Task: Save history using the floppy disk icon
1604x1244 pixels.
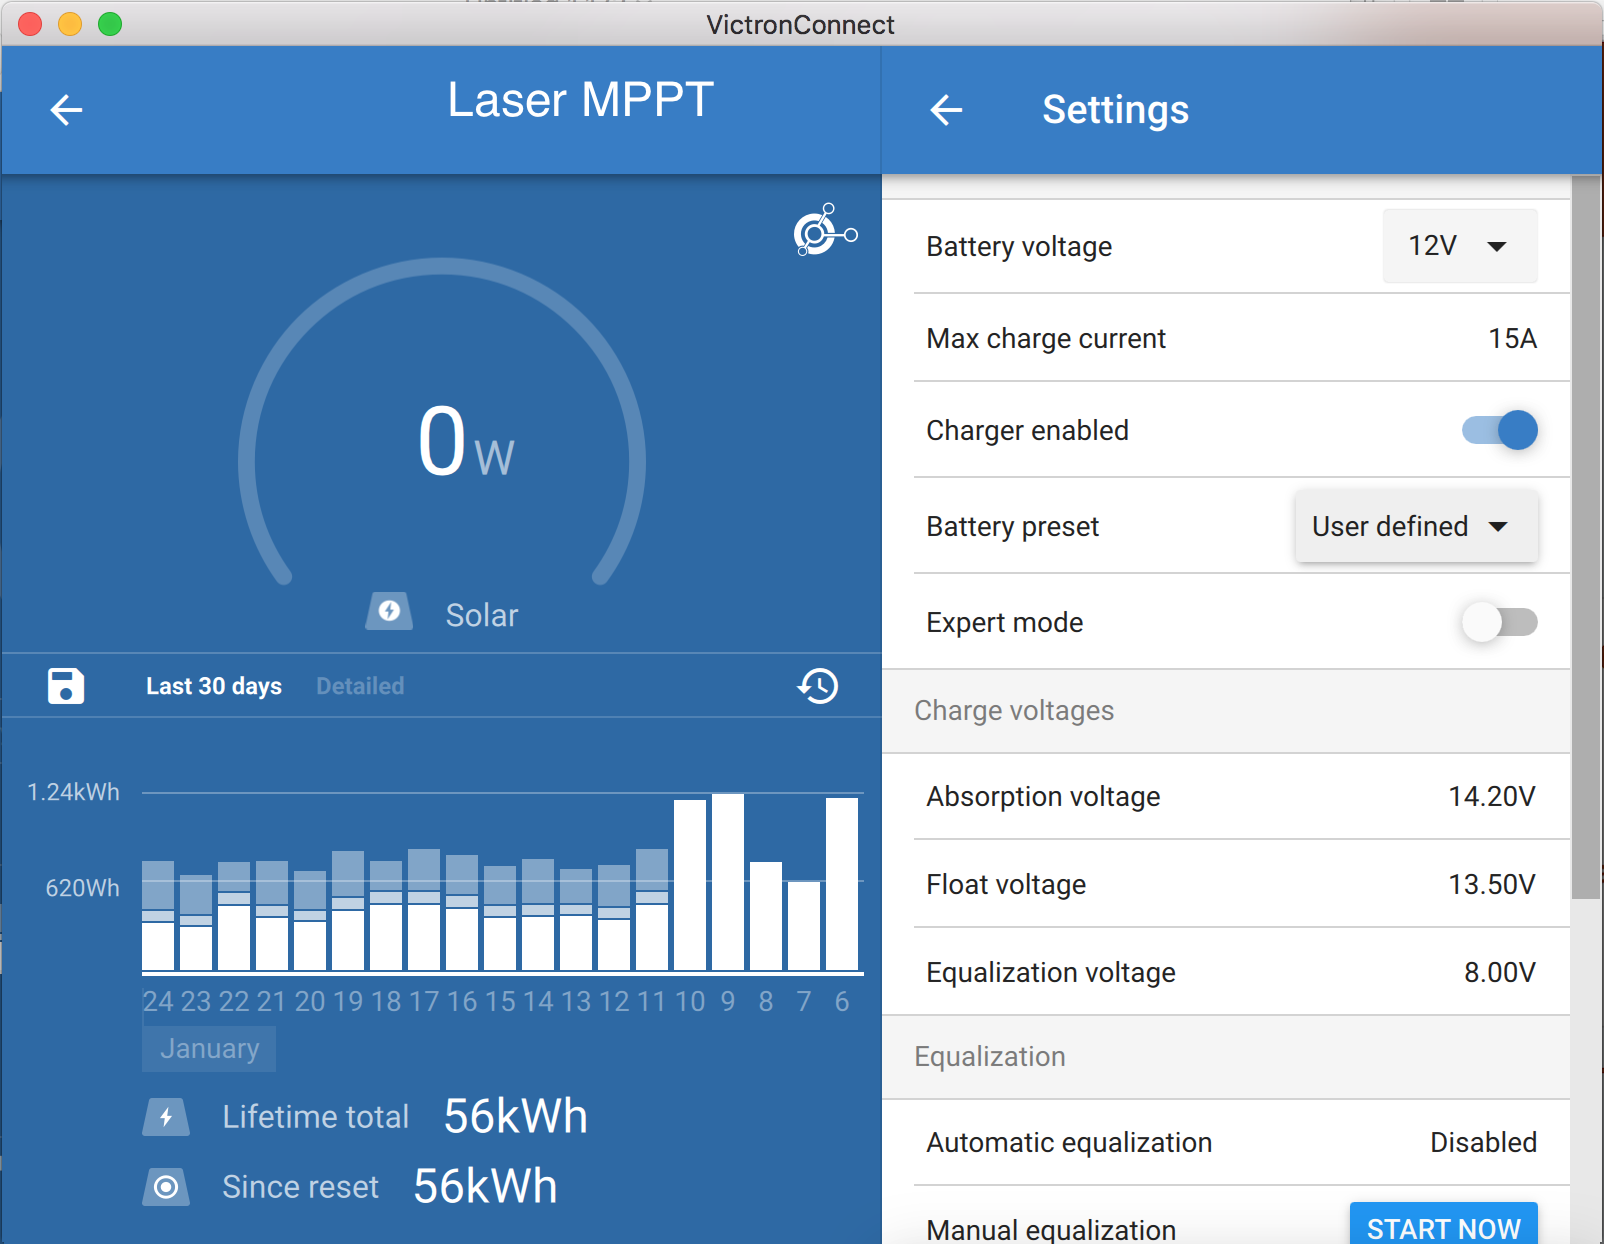Action: pyautogui.click(x=66, y=686)
